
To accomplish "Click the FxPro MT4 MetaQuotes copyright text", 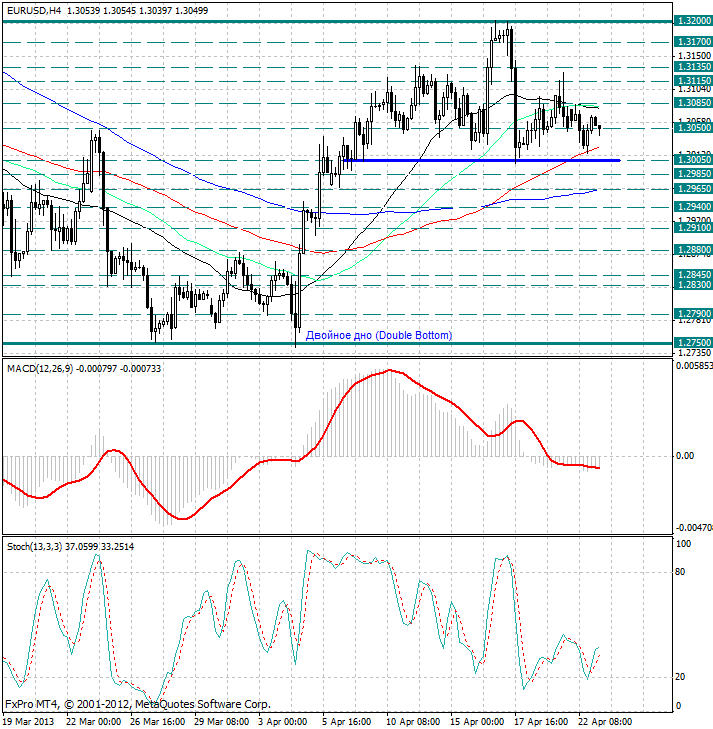I will tap(138, 704).
